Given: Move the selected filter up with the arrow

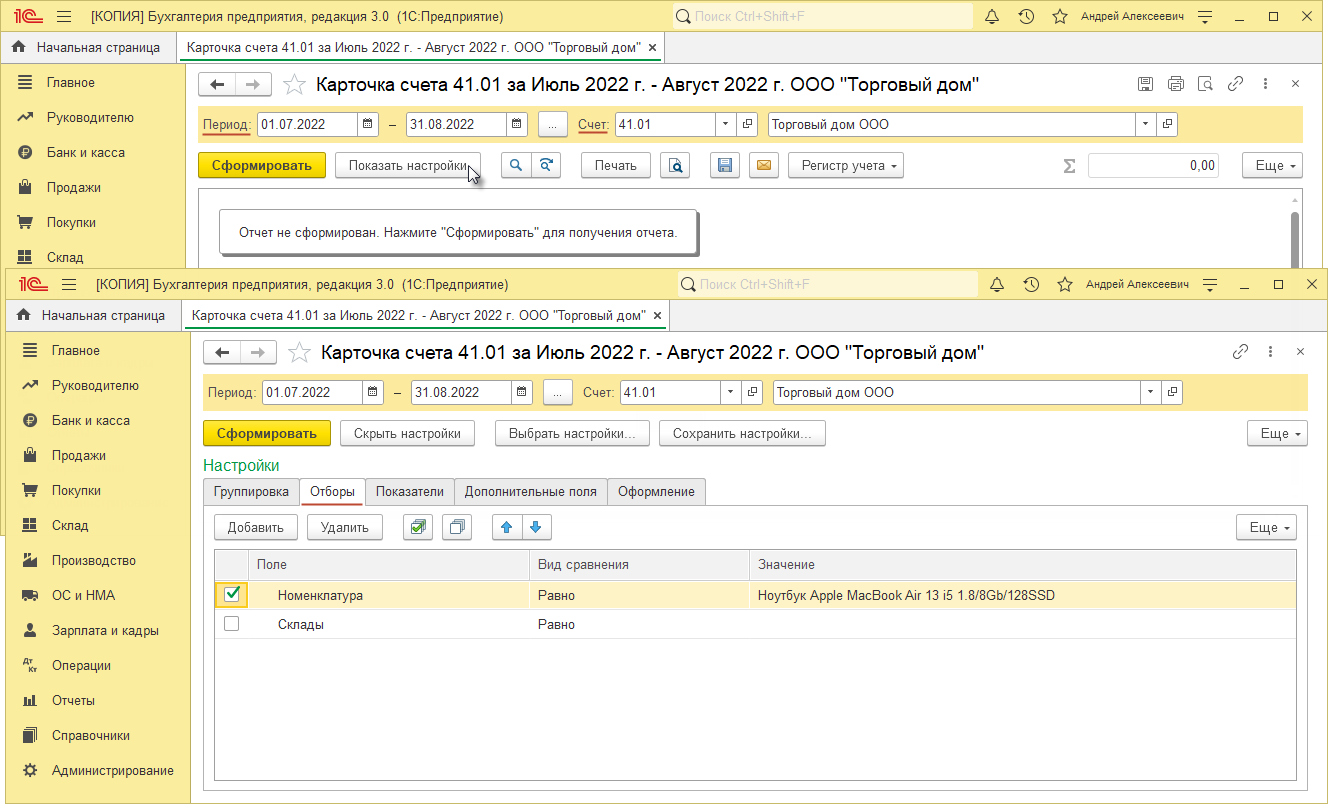Looking at the screenshot, I should [x=508, y=528].
